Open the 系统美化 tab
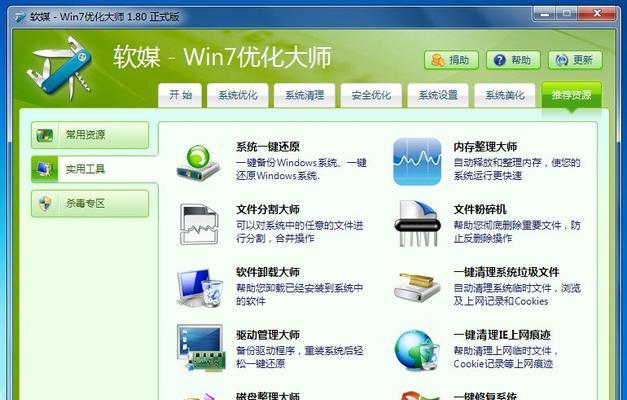 coord(505,95)
